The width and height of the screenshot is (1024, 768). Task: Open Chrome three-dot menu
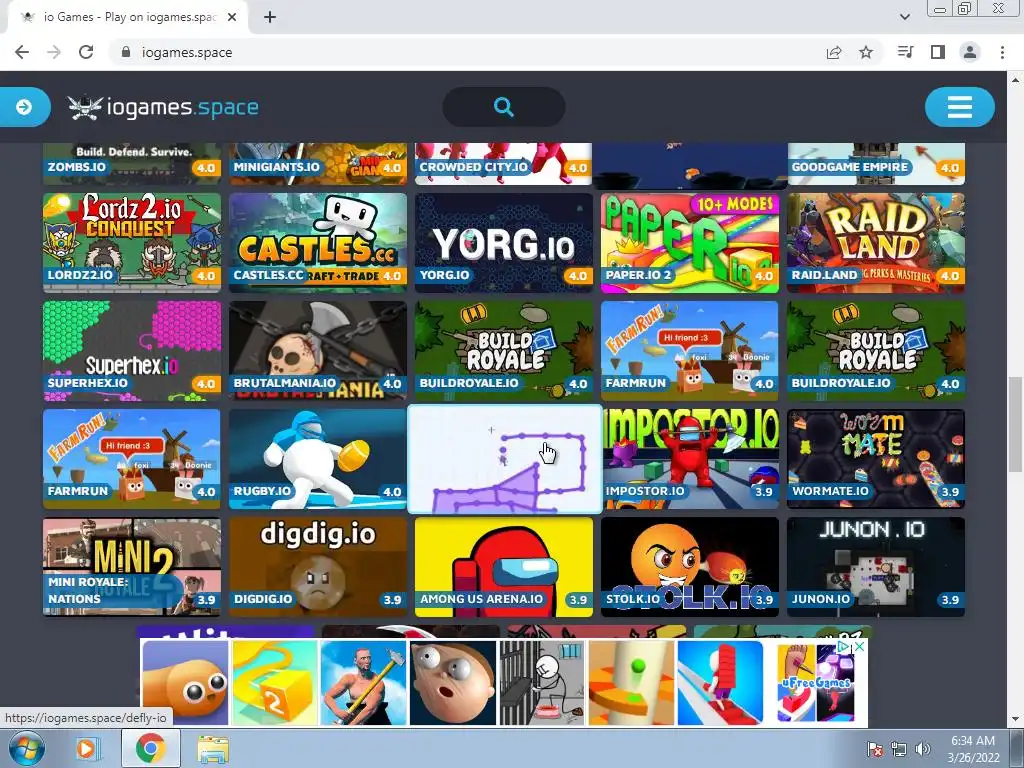point(1002,52)
